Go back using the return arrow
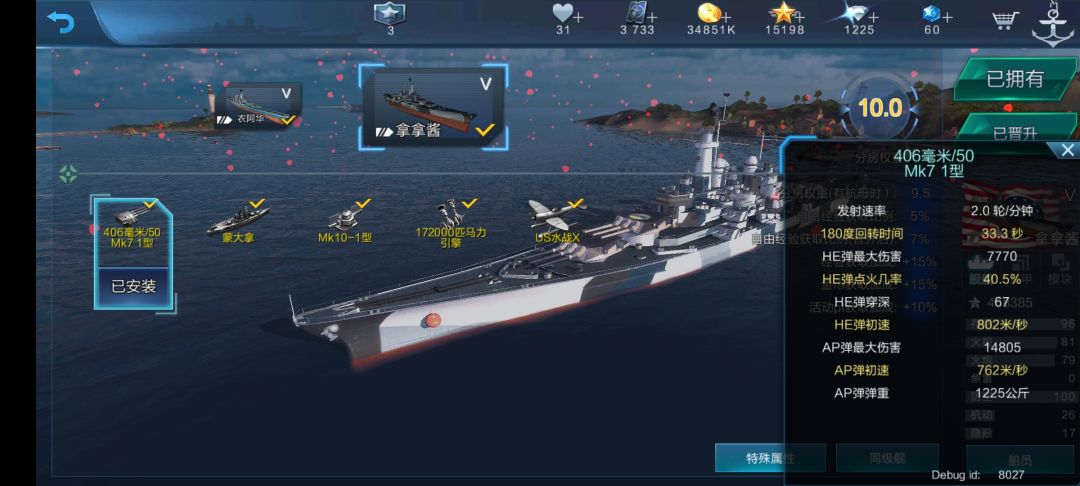Viewport: 1080px width, 486px height. click(x=61, y=21)
